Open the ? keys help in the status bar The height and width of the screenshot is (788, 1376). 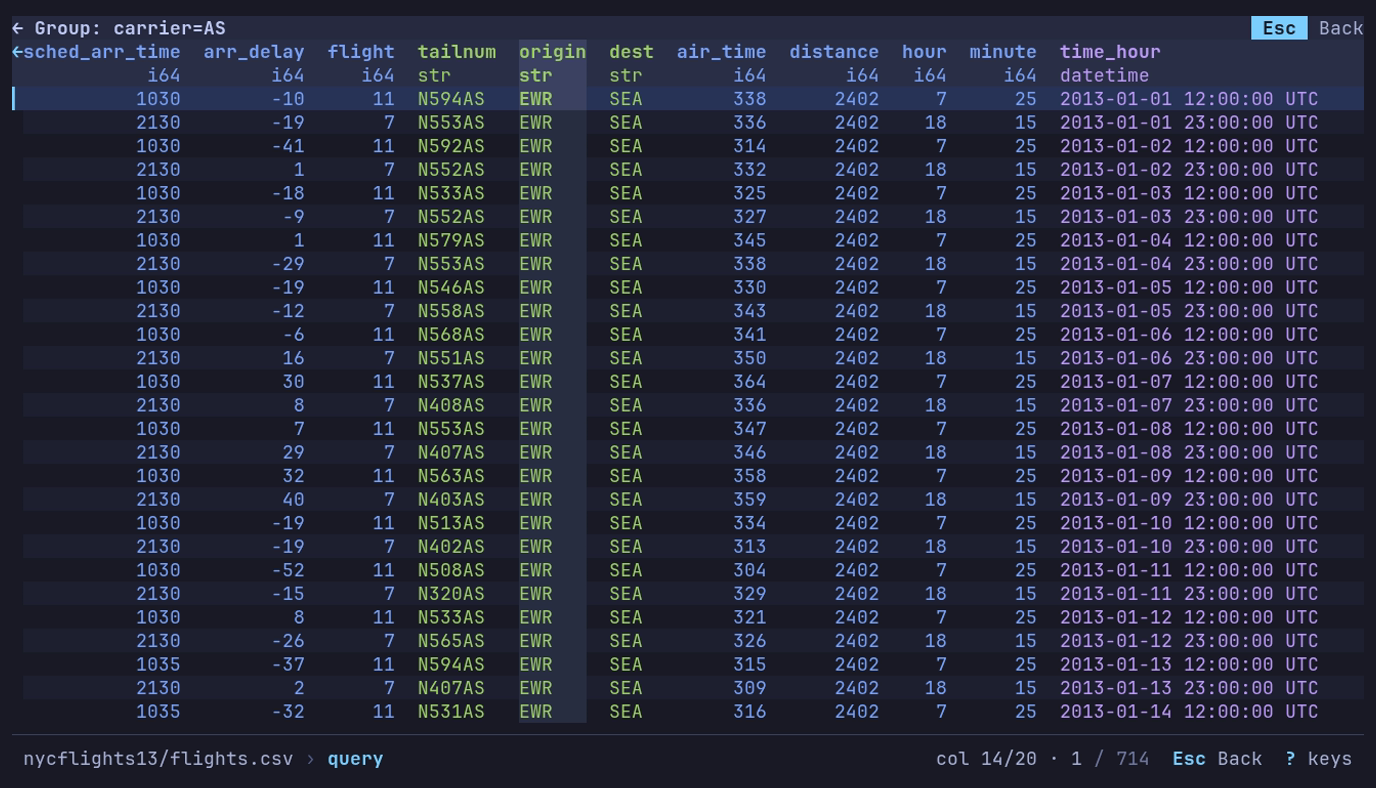[x=1318, y=759]
